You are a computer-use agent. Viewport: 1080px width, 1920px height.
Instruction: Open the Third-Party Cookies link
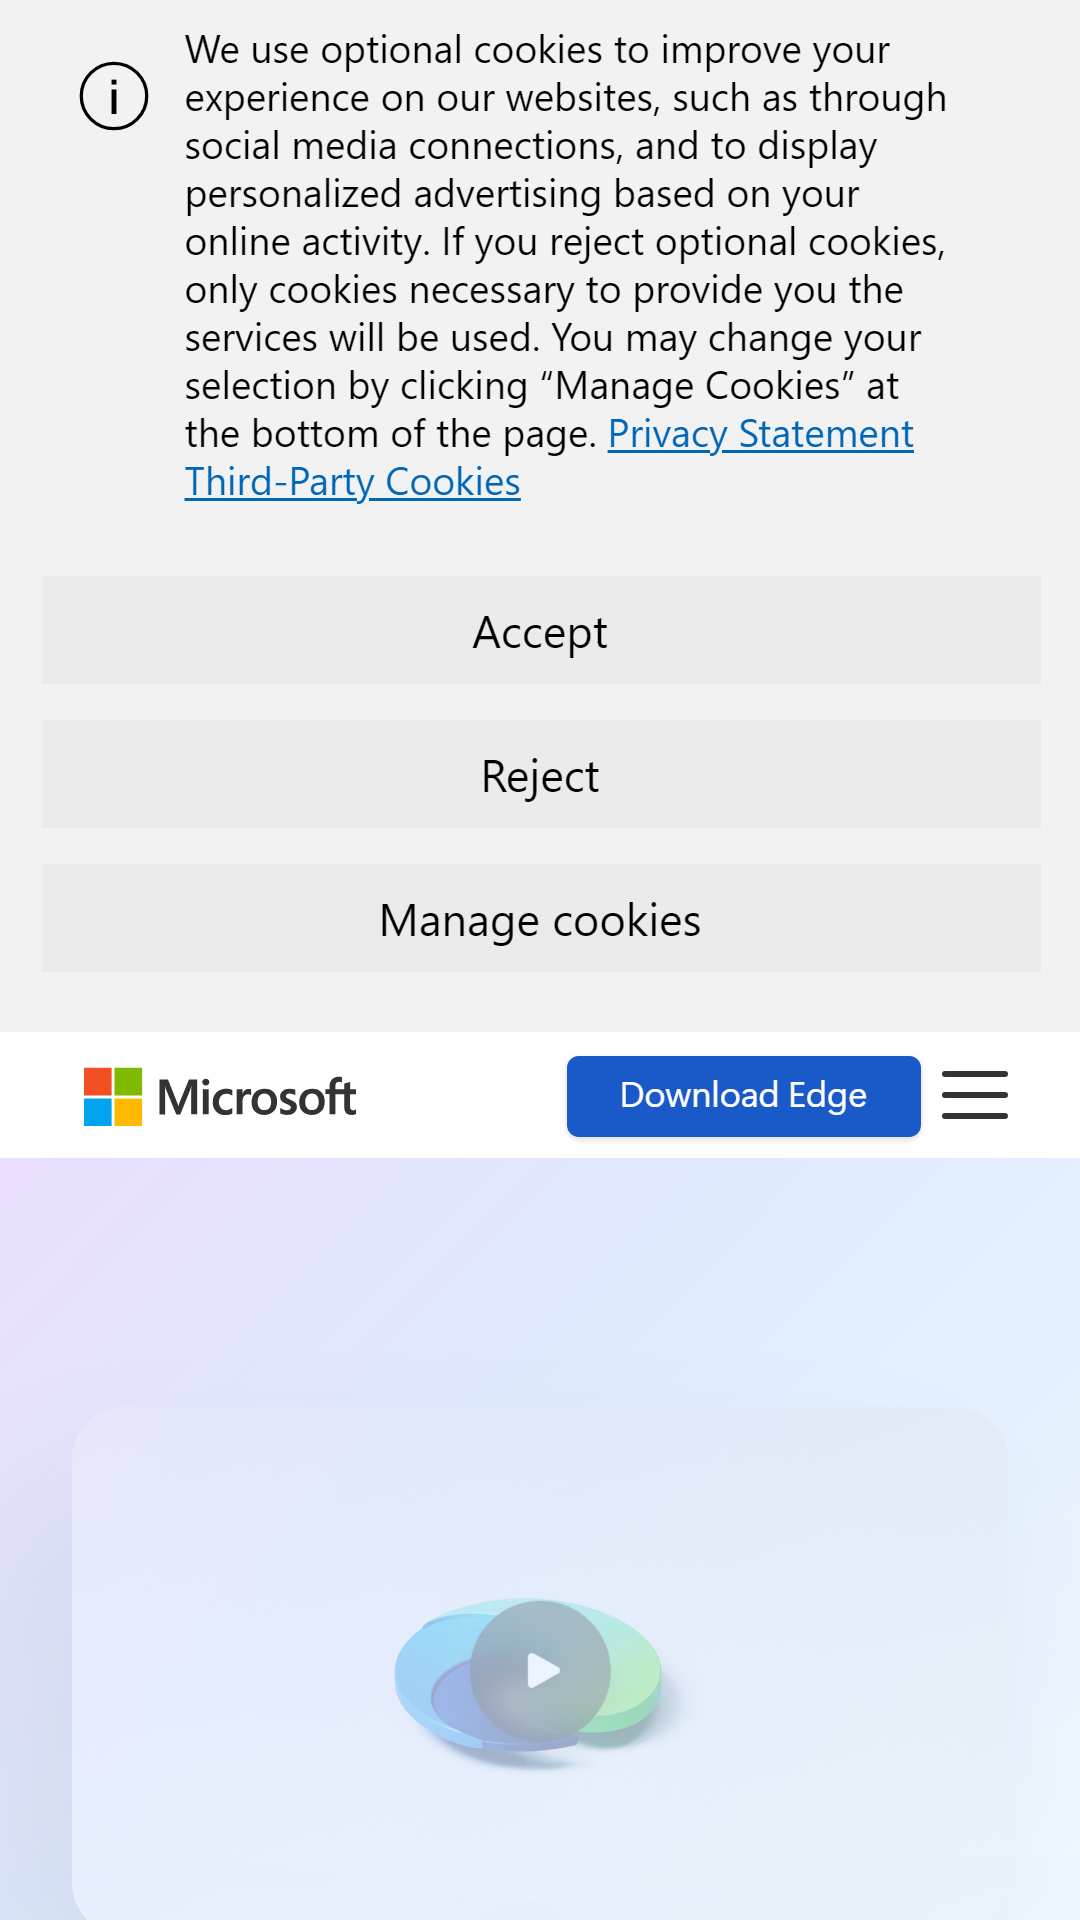[352, 482]
